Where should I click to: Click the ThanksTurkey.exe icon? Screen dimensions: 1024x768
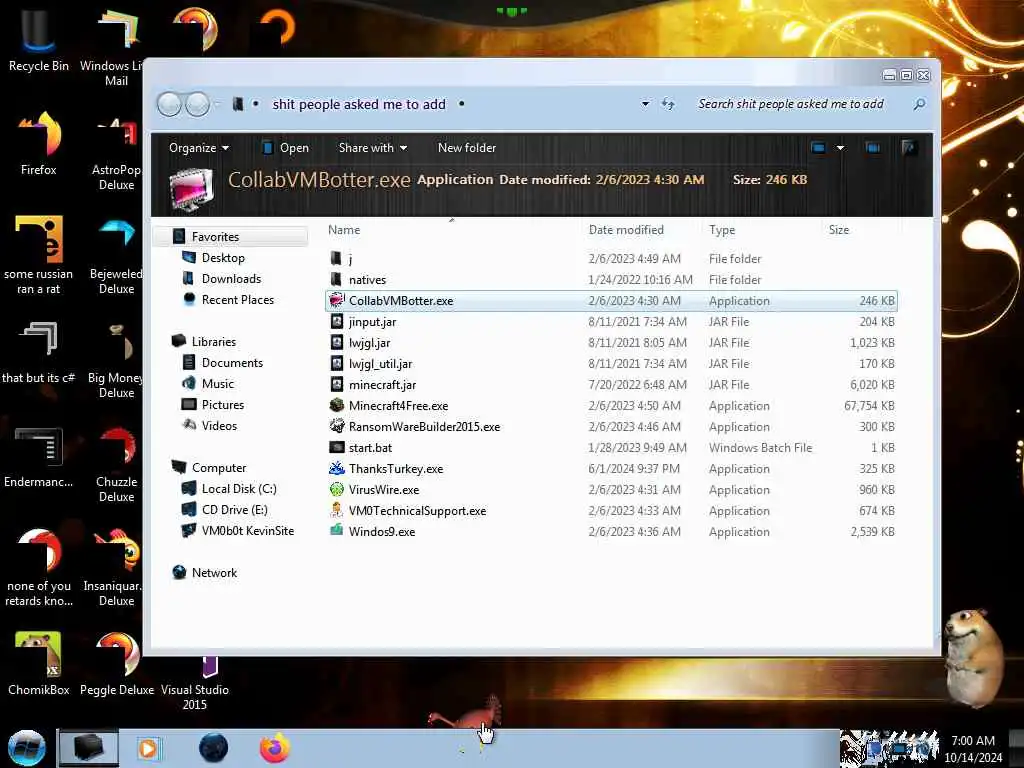coord(336,468)
